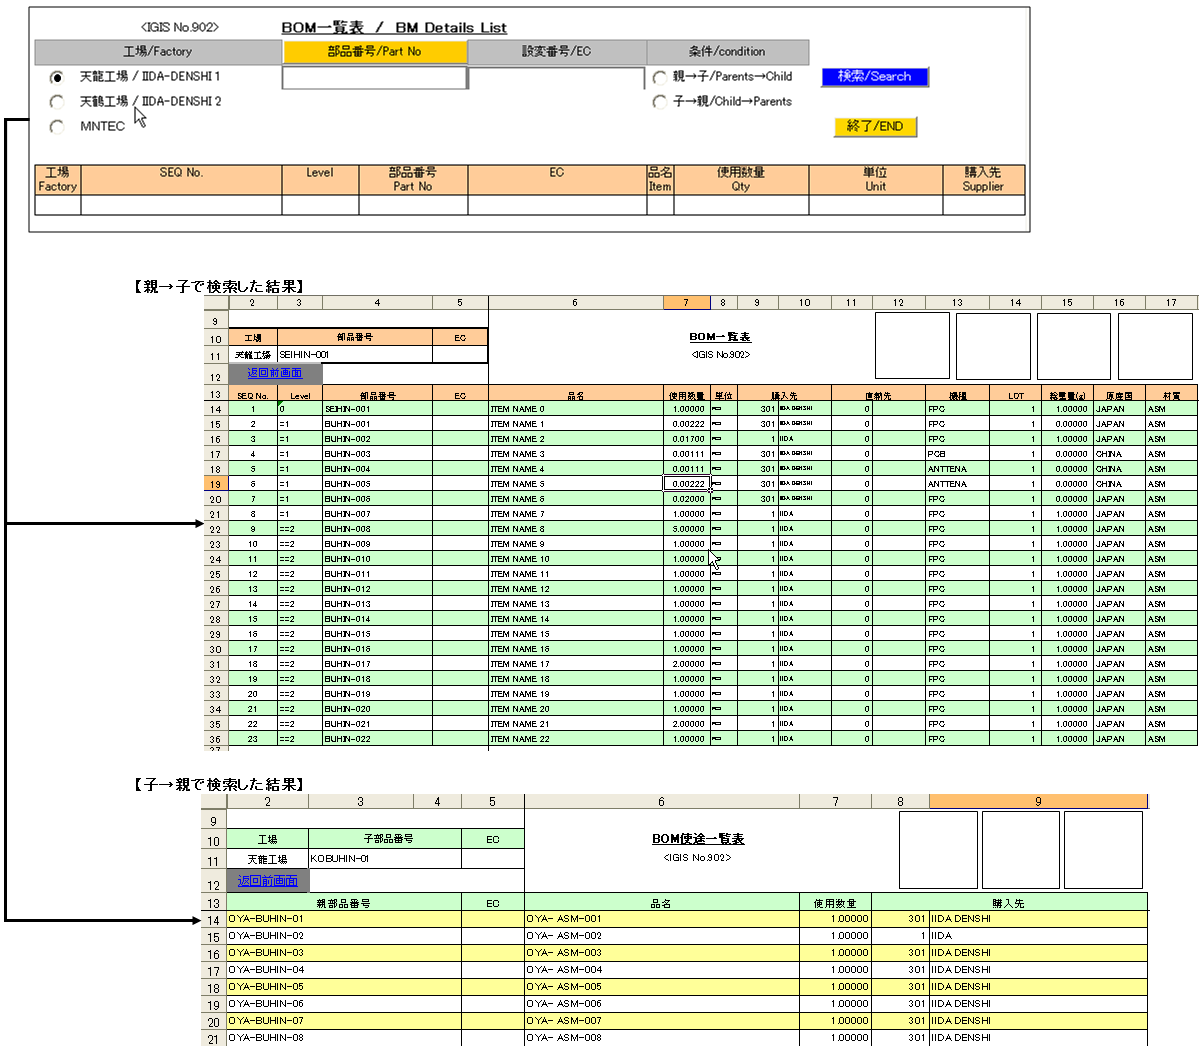Screen dimensions: 1202x1061
Task: Click the 購入先 Supplier column header in the search form
Action: pyautogui.click(x=983, y=179)
